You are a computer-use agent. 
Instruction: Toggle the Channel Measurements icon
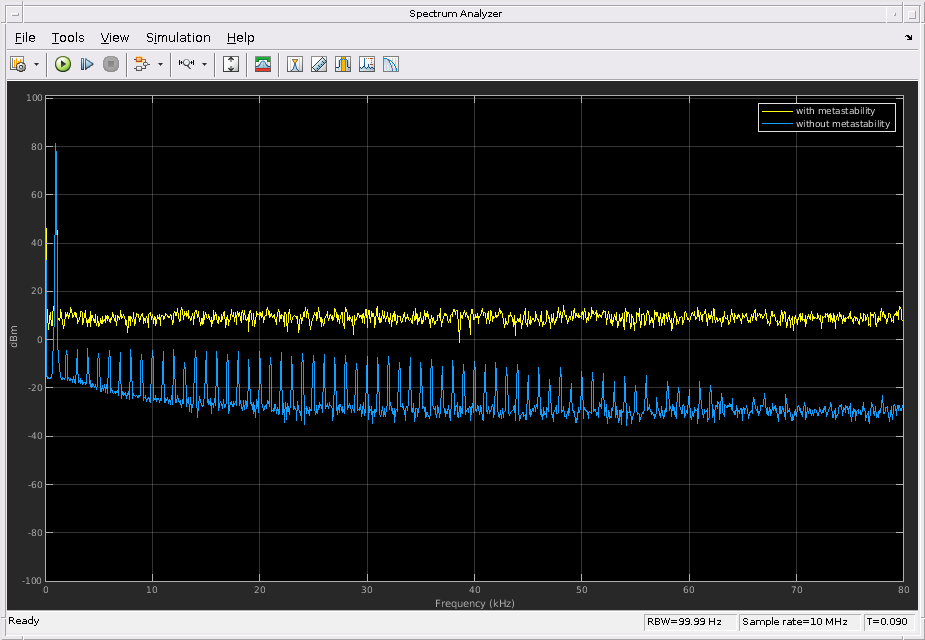(343, 64)
